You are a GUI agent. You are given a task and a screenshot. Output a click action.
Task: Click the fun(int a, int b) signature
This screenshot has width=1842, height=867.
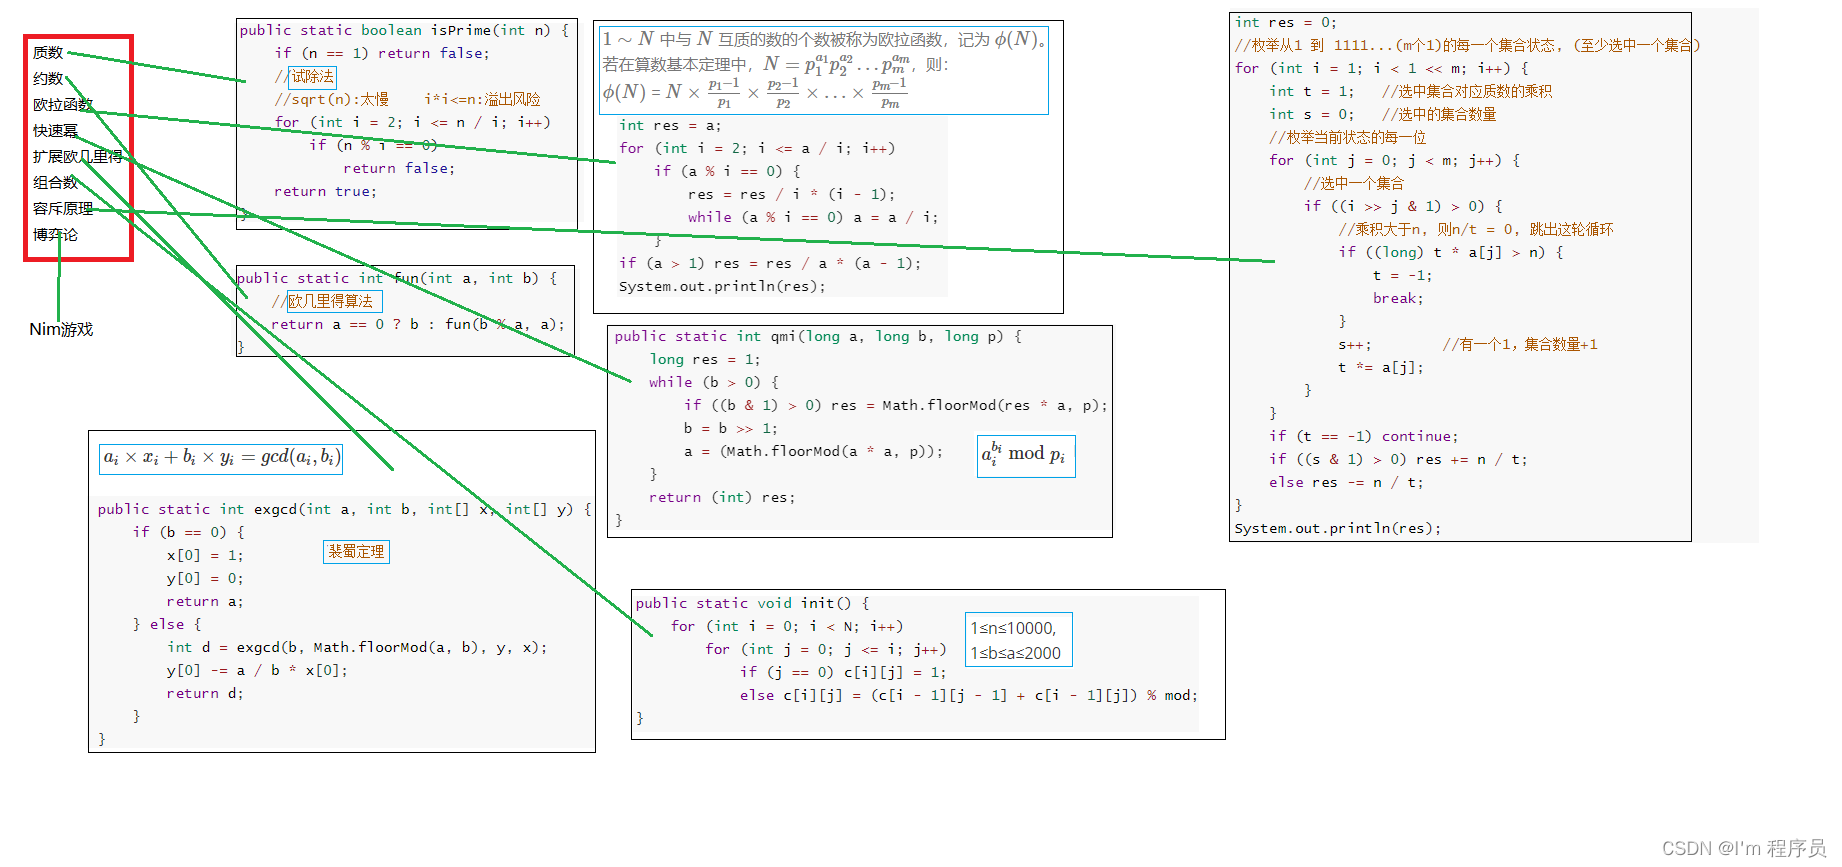pyautogui.click(x=397, y=278)
